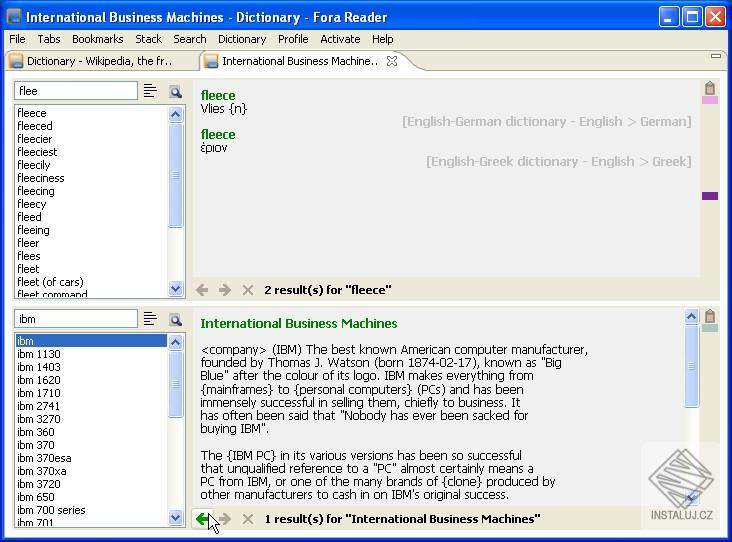Image resolution: width=732 pixels, height=542 pixels.
Task: Select 'ibm 1620' in the list
Action: pos(39,380)
